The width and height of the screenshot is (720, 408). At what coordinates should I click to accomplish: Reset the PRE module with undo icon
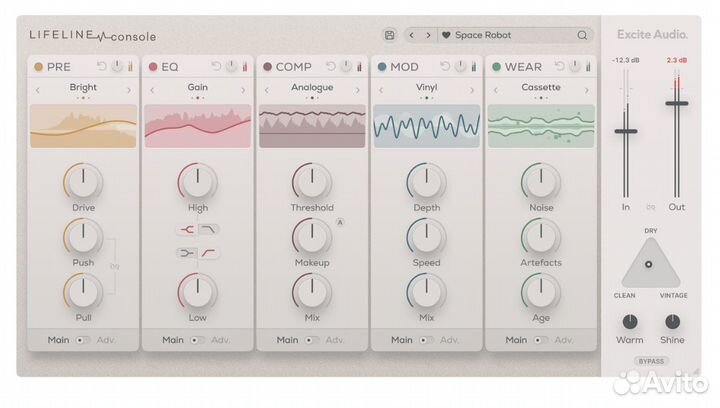101,67
